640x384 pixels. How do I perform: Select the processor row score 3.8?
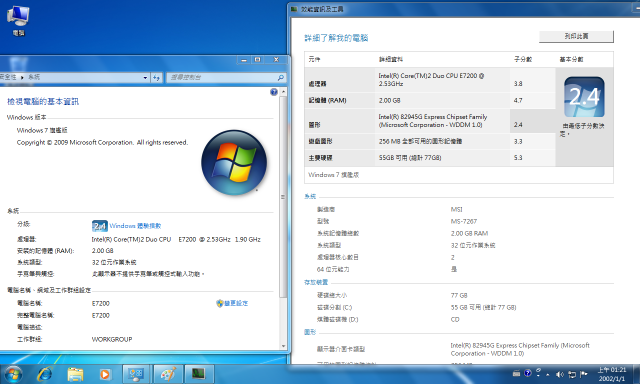tap(518, 84)
